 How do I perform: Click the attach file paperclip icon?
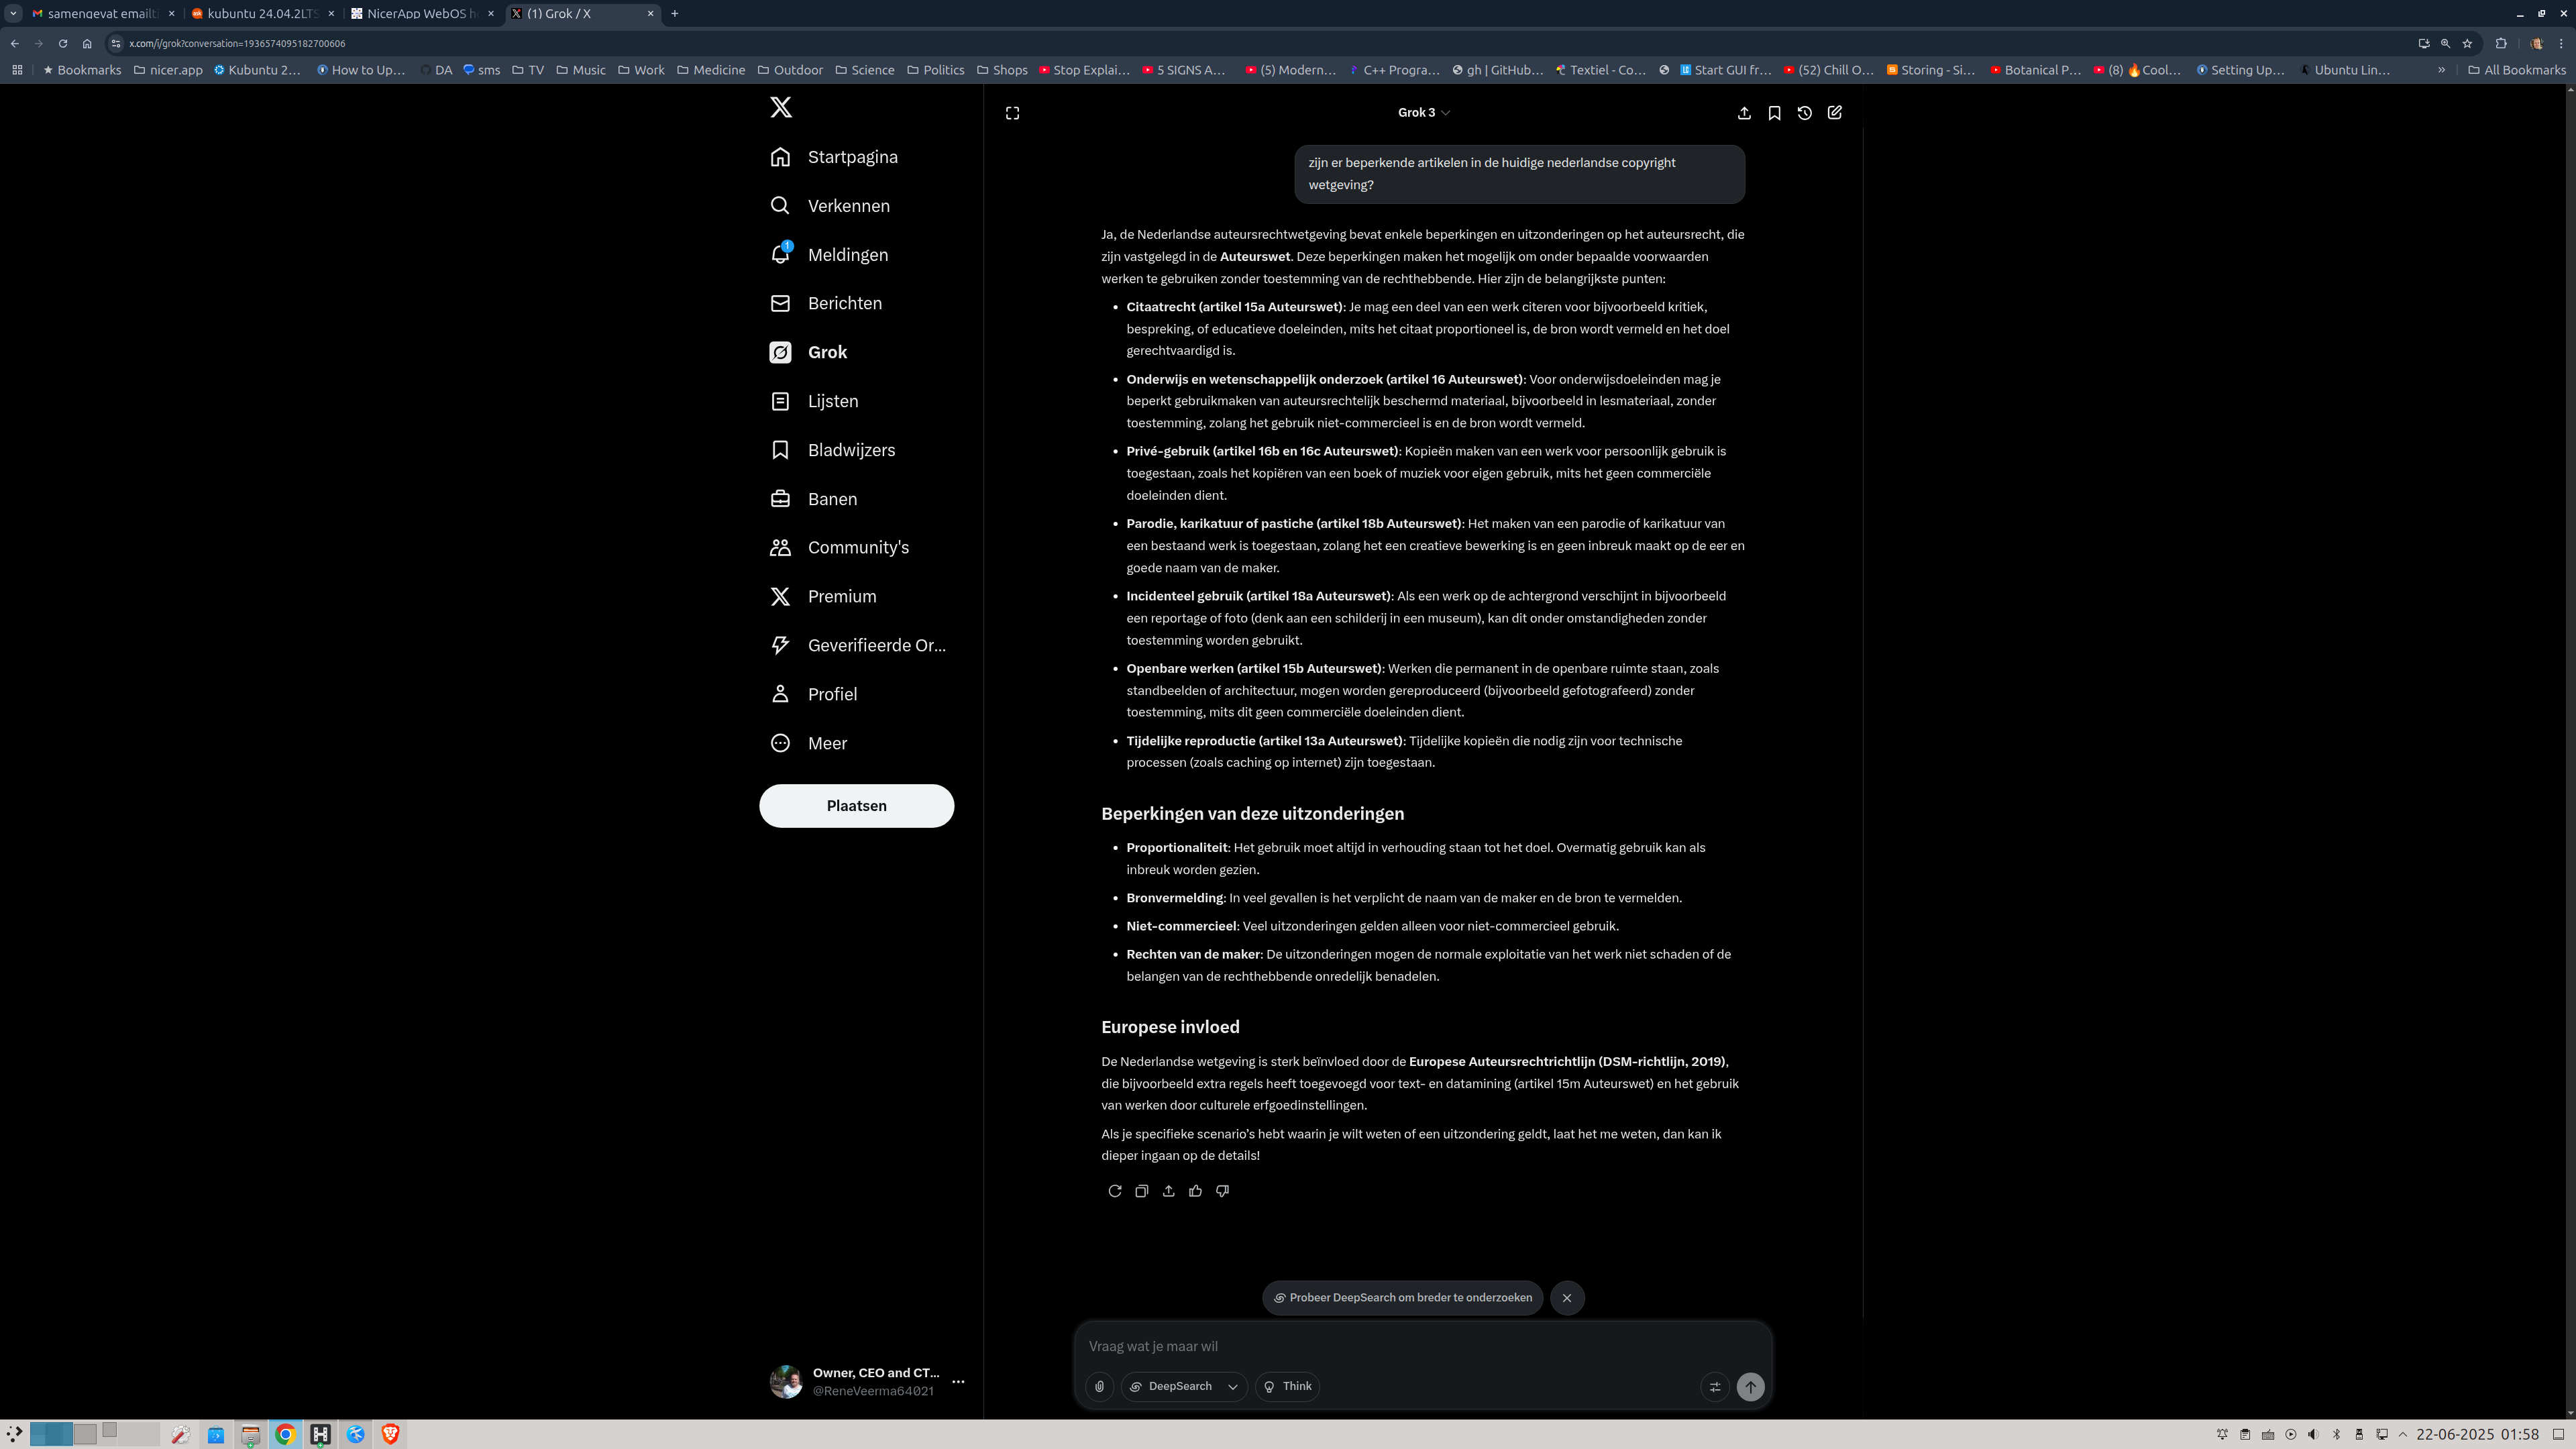pos(1099,1386)
